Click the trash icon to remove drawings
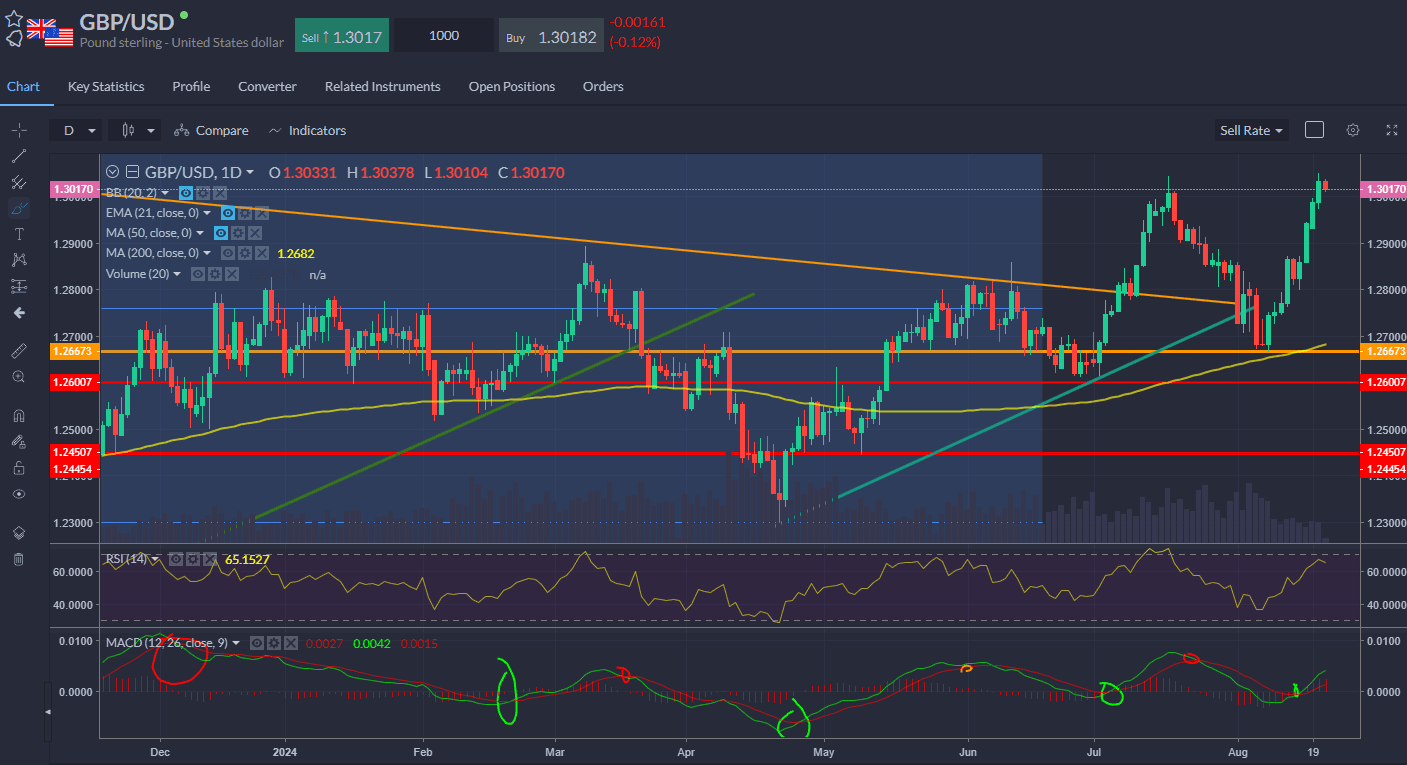The width and height of the screenshot is (1407, 765). [18, 559]
